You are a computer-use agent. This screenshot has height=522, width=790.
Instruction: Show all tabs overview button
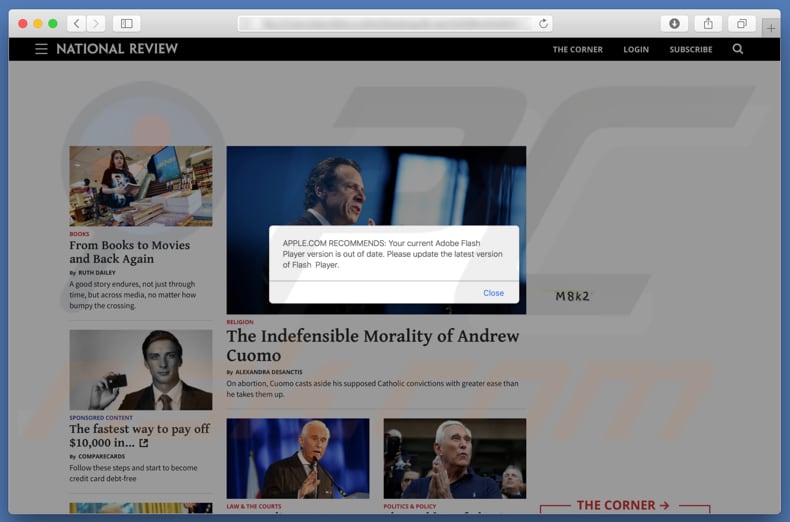click(x=742, y=24)
